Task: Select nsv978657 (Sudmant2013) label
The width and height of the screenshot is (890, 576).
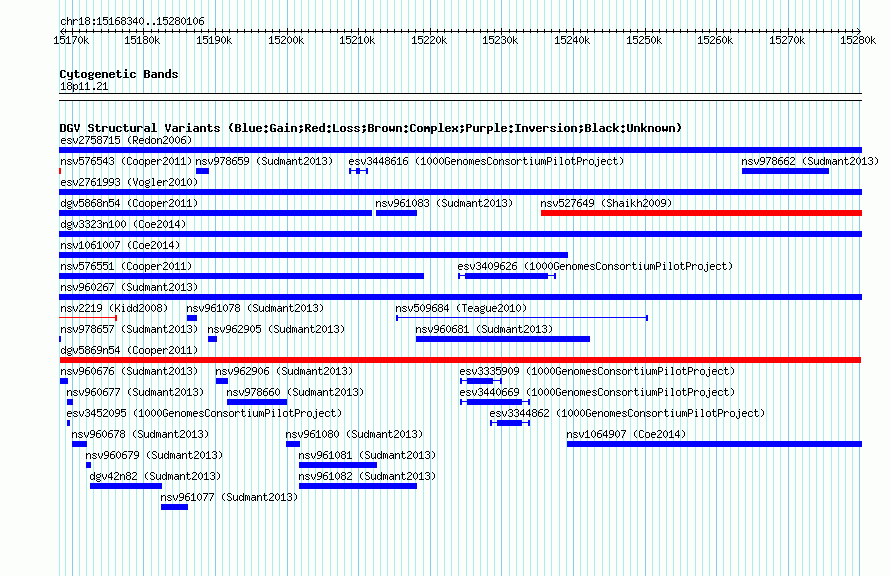Action: pos(129,329)
